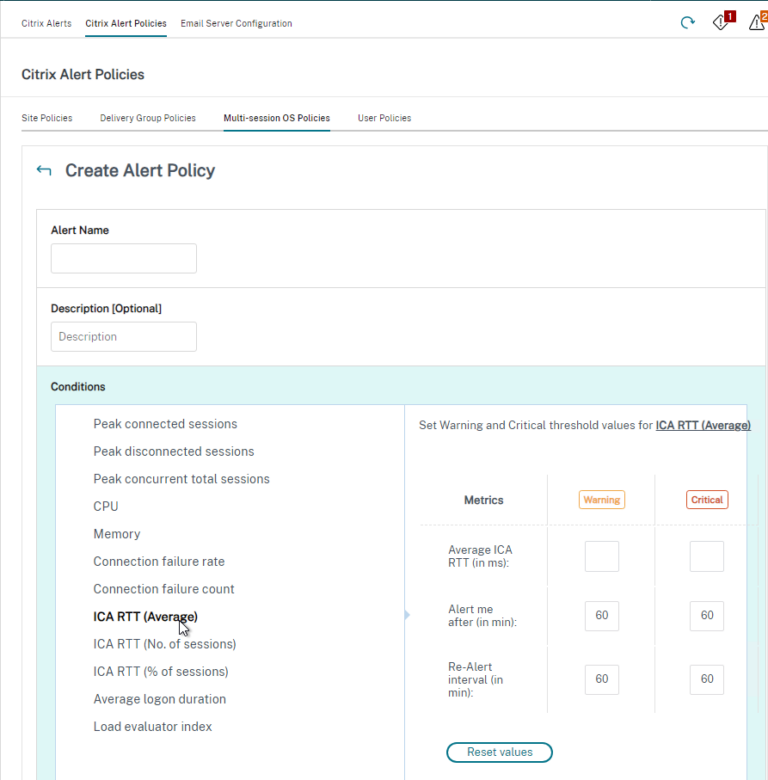
Task: Click Critical field for Alert me after
Action: (706, 616)
